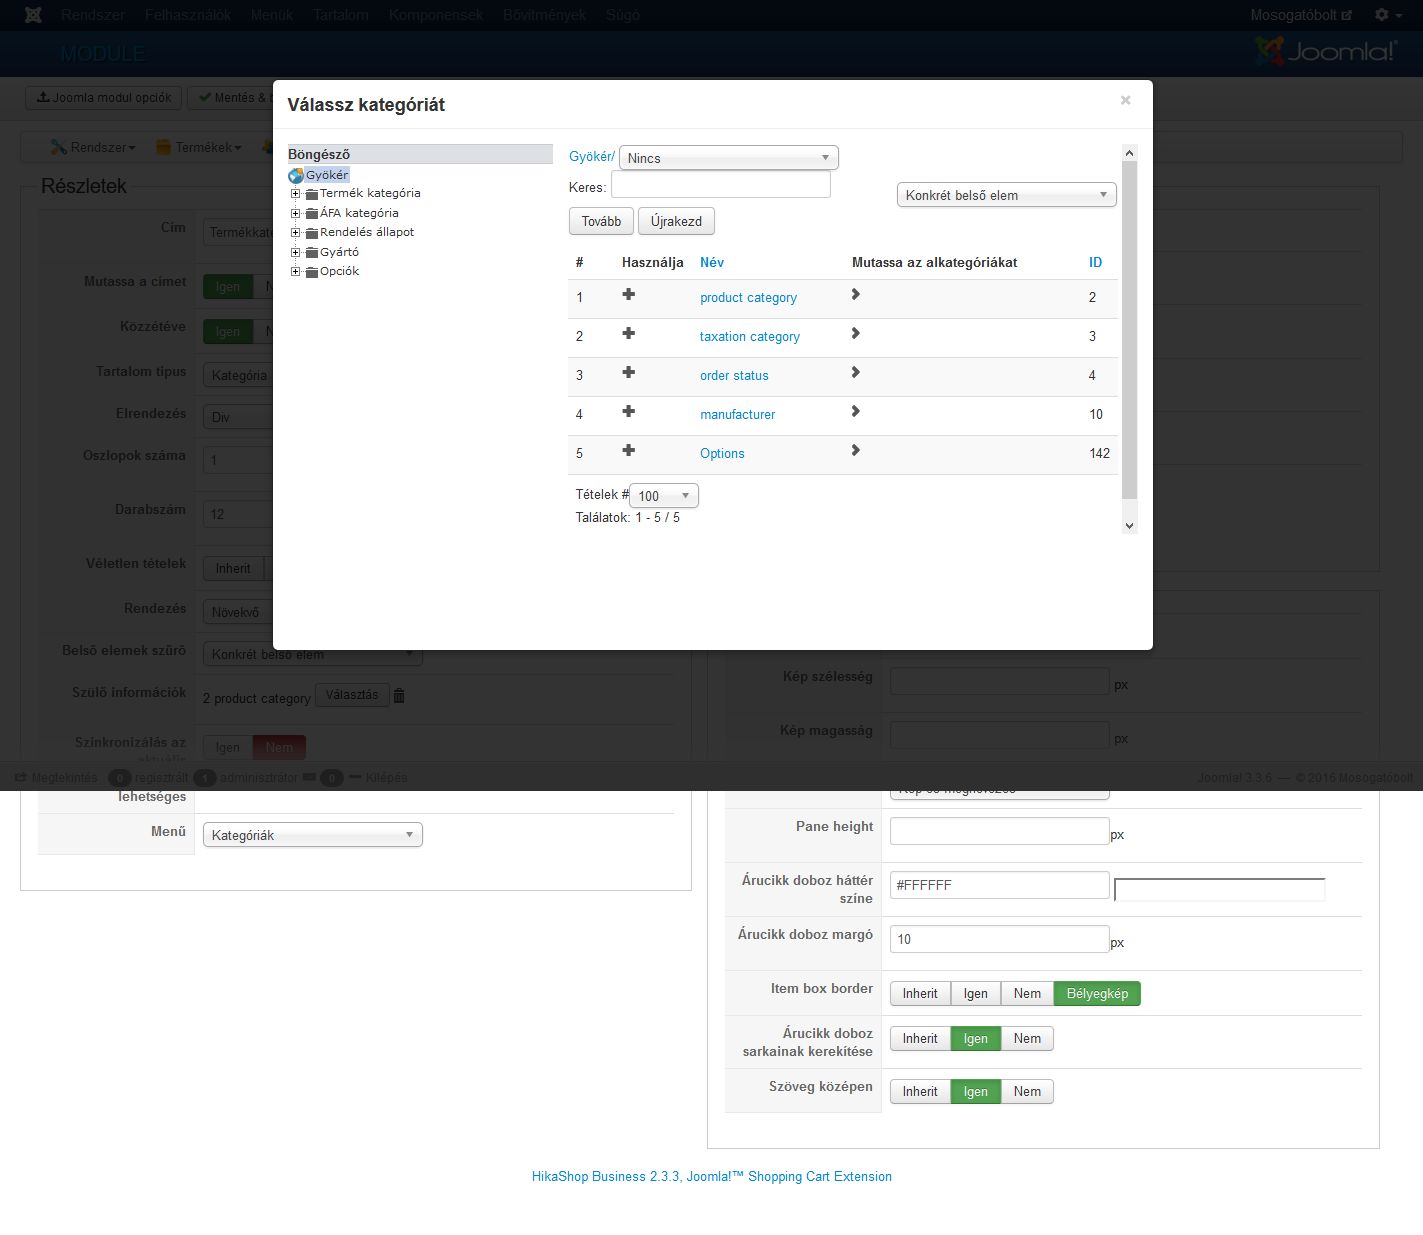Click the globe icon beside Gyökér
The image size is (1423, 1235).
tap(296, 175)
